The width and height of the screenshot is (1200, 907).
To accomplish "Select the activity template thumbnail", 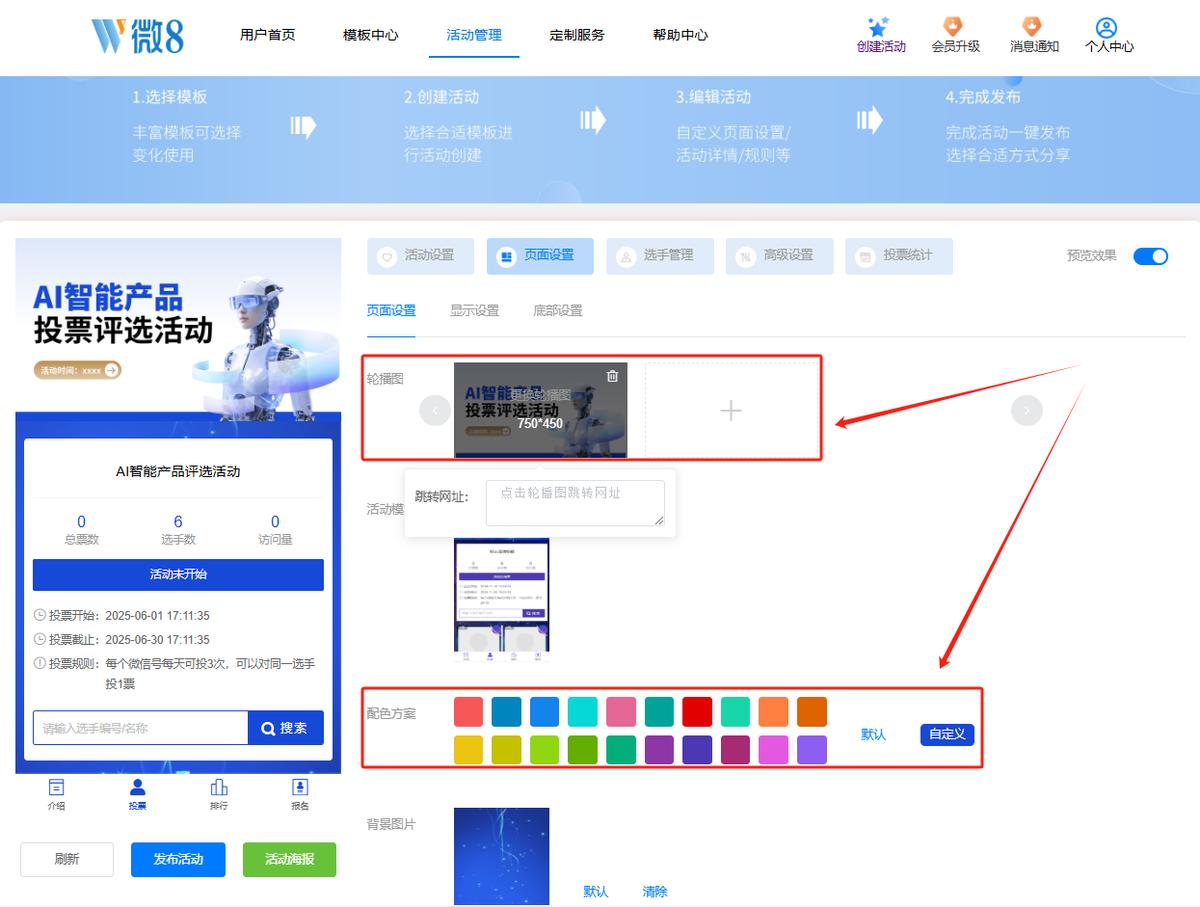I will pos(501,600).
